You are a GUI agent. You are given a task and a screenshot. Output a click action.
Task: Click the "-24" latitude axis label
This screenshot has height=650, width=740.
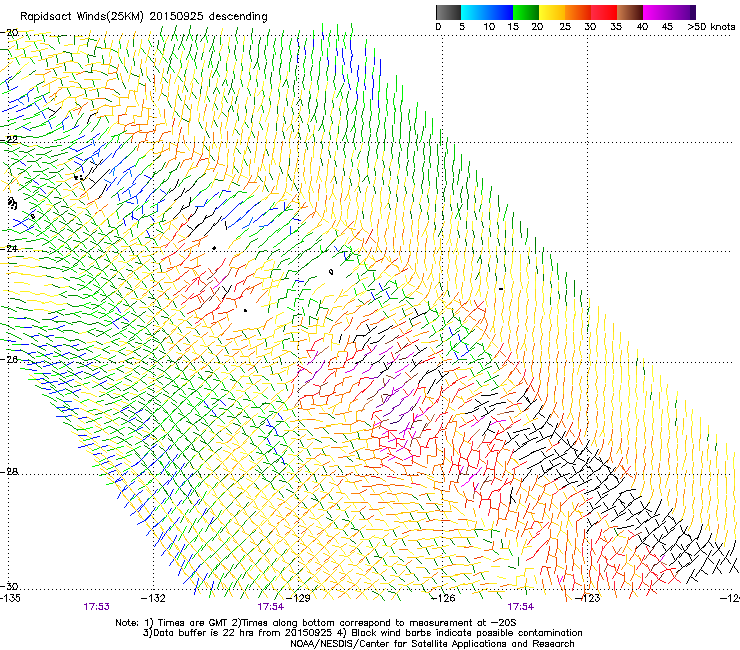tap(9, 248)
